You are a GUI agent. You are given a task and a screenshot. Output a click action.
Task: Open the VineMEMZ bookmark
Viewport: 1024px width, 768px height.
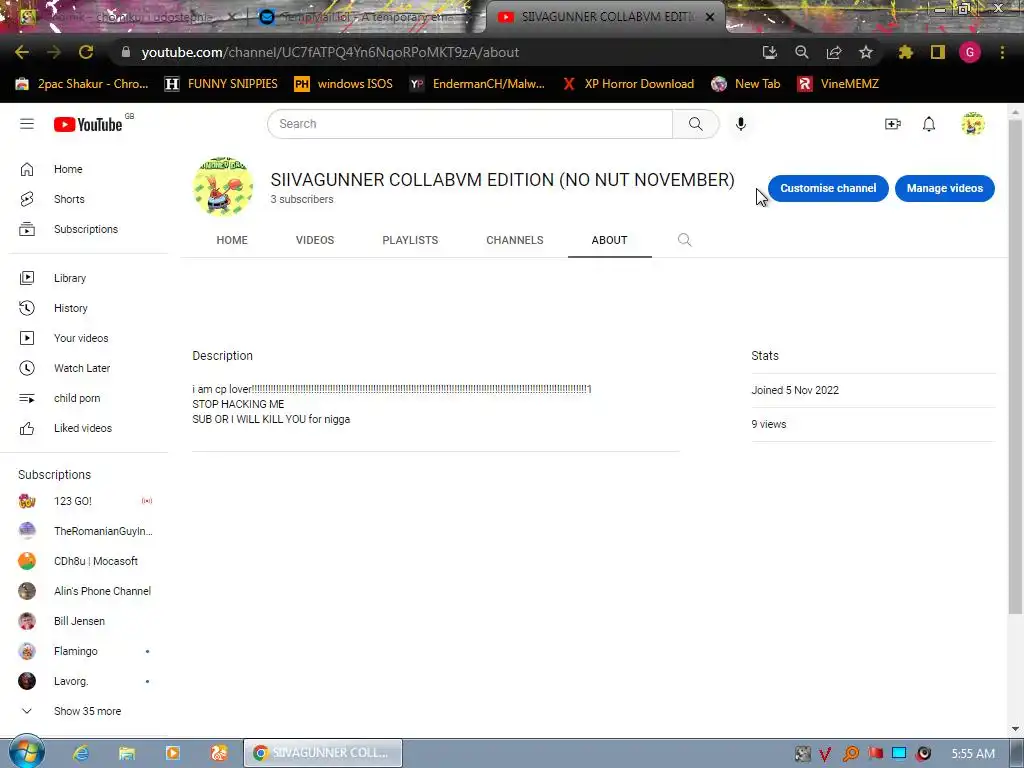[839, 84]
